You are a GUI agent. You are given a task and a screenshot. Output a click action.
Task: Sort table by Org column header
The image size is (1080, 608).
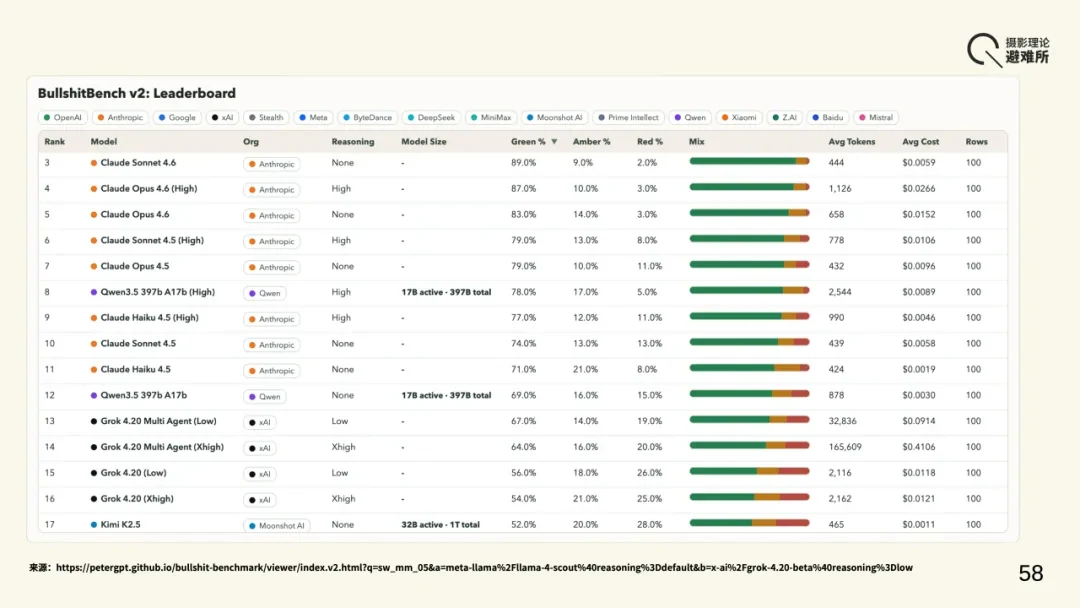pos(251,142)
